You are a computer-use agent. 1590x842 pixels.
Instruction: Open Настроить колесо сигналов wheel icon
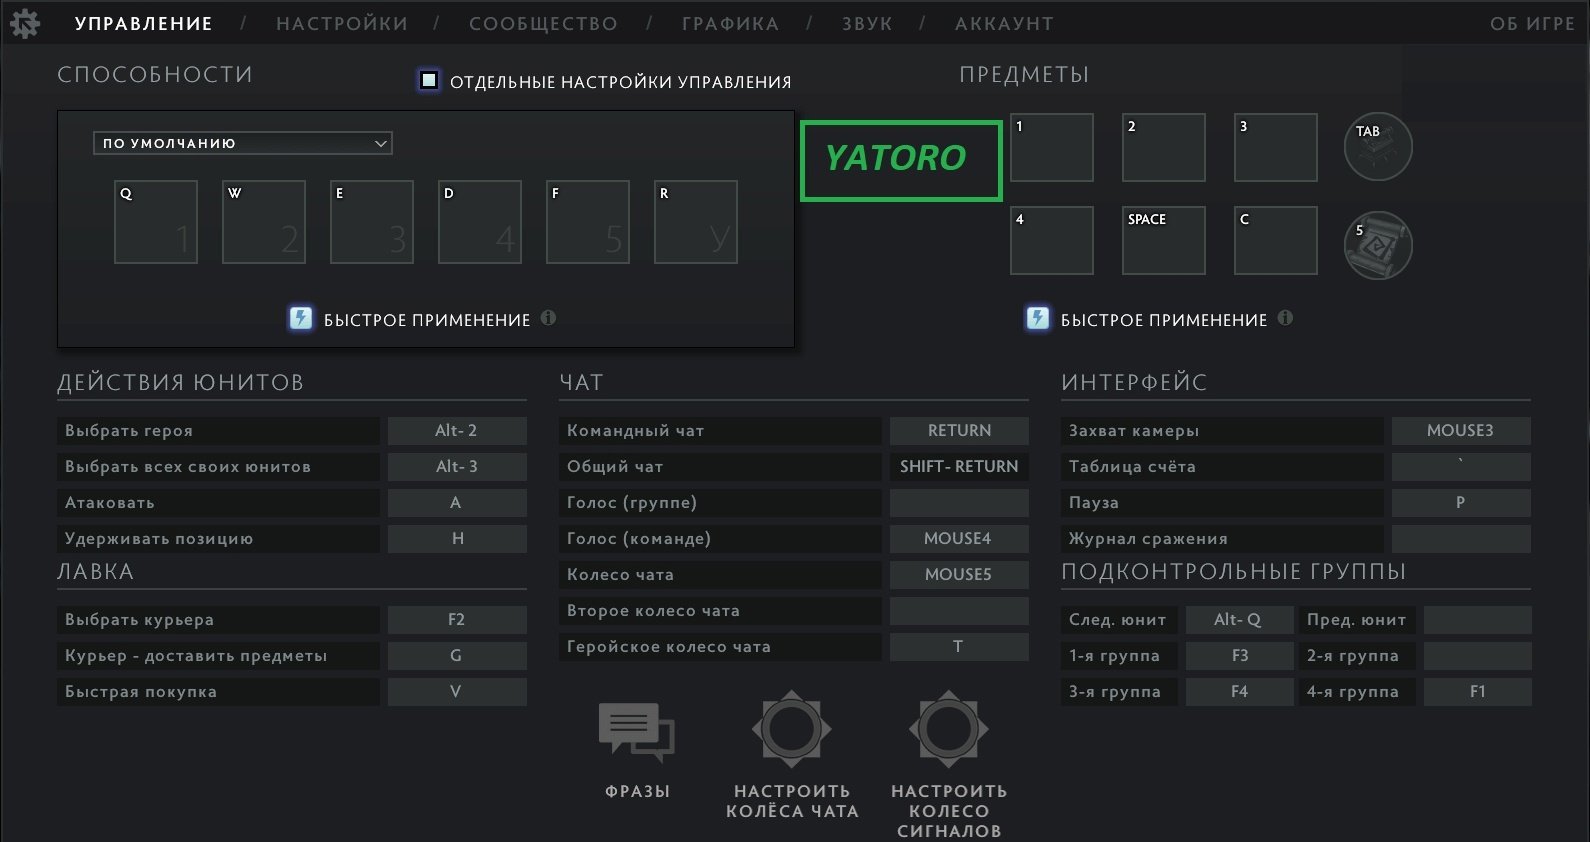[948, 729]
